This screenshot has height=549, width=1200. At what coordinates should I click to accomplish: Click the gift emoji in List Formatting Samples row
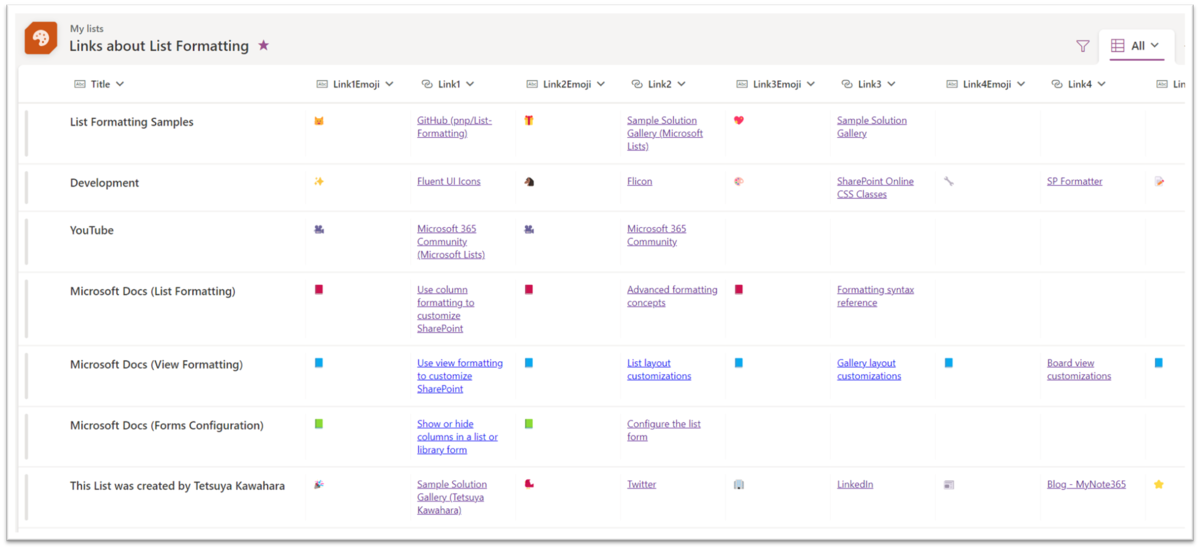529,120
